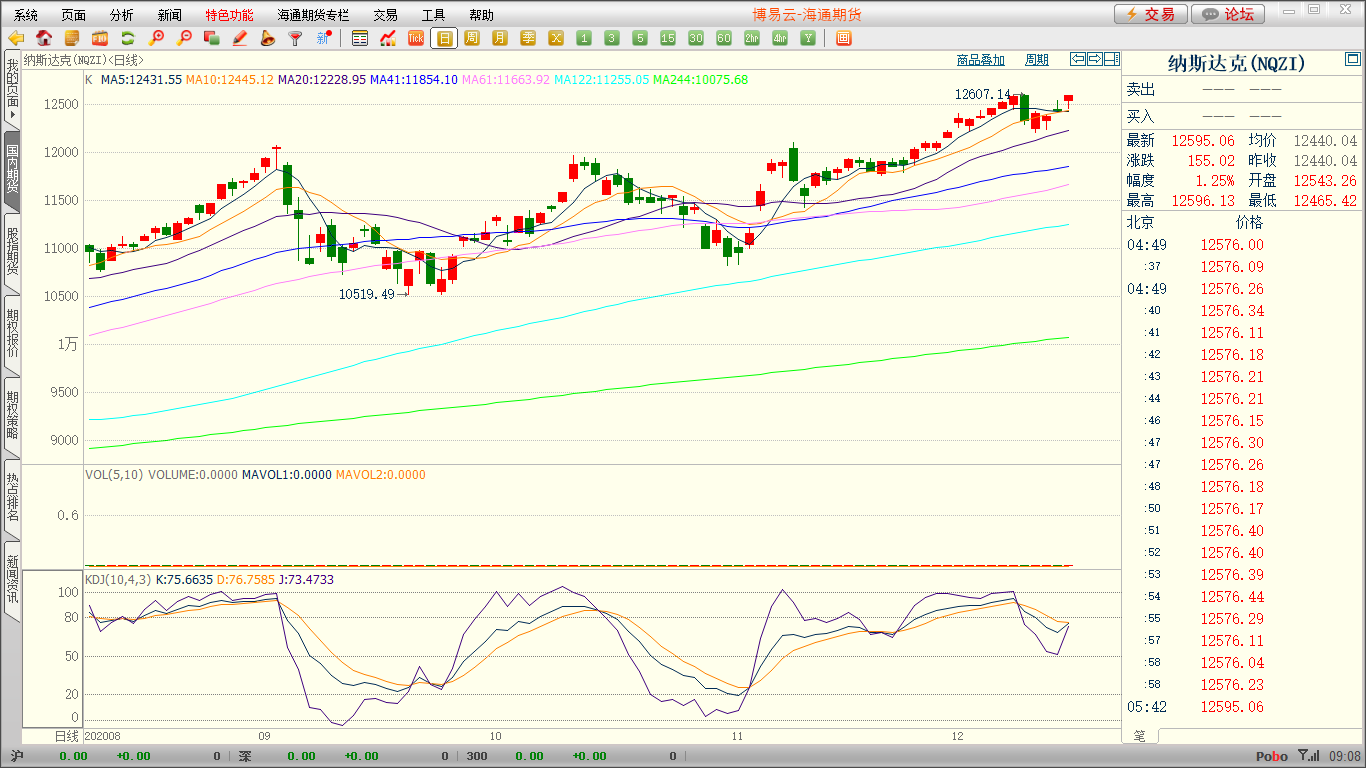Open the 帮助 menu
Viewport: 1366px width, 768px height.
[481, 15]
